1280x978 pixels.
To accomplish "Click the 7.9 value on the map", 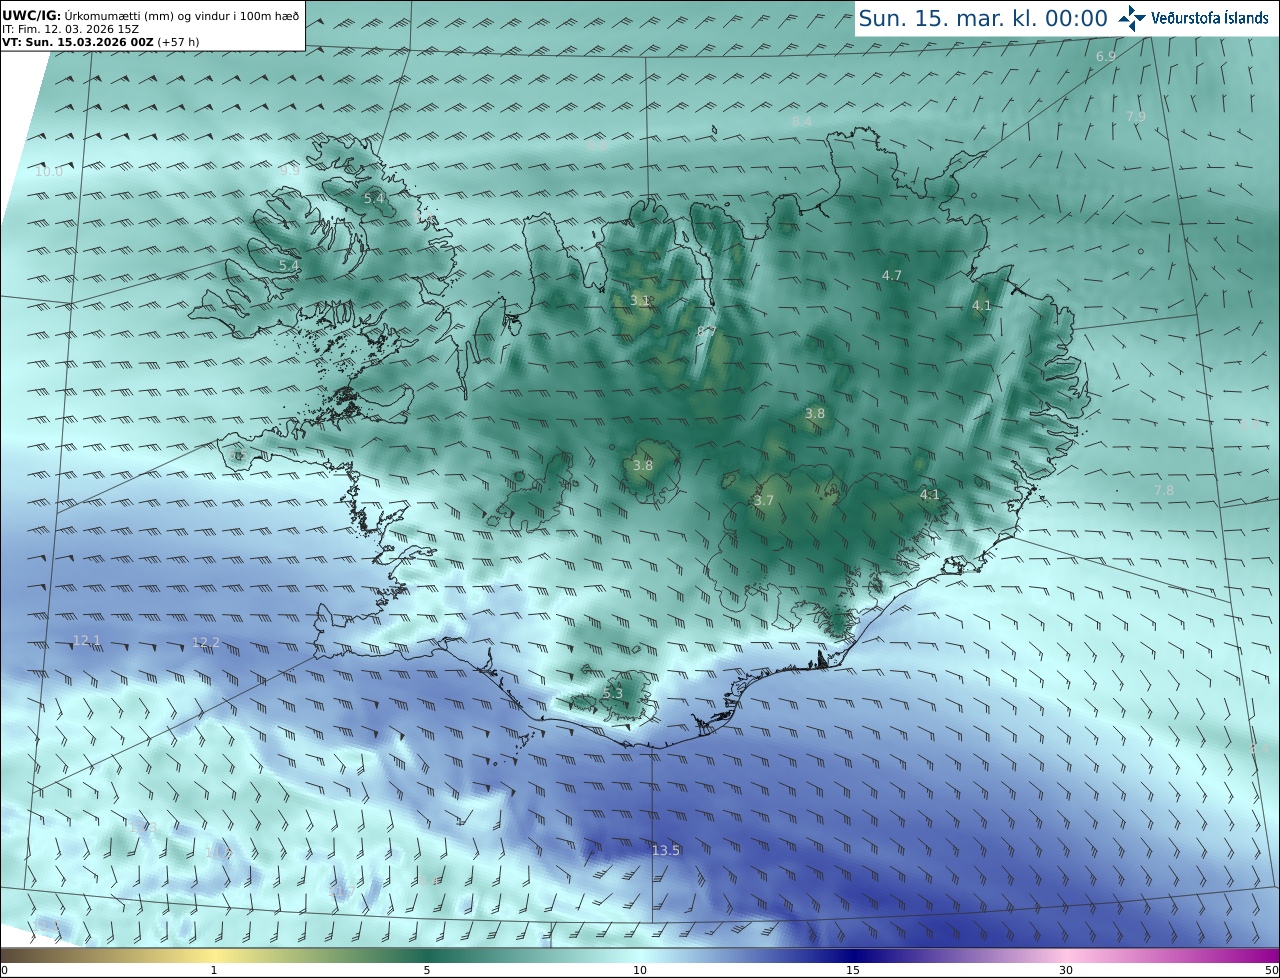I will coord(1136,117).
